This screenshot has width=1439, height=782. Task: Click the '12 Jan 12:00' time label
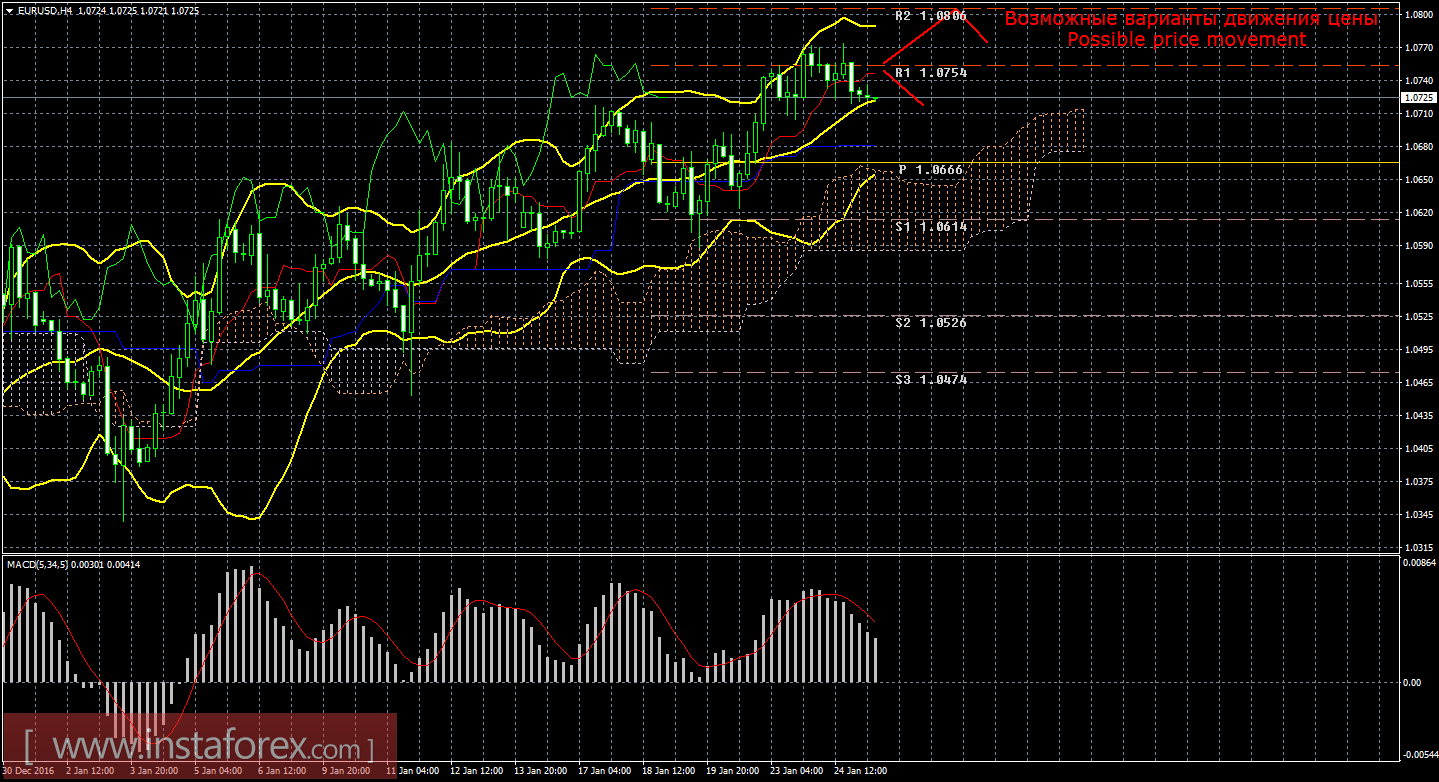(x=476, y=772)
